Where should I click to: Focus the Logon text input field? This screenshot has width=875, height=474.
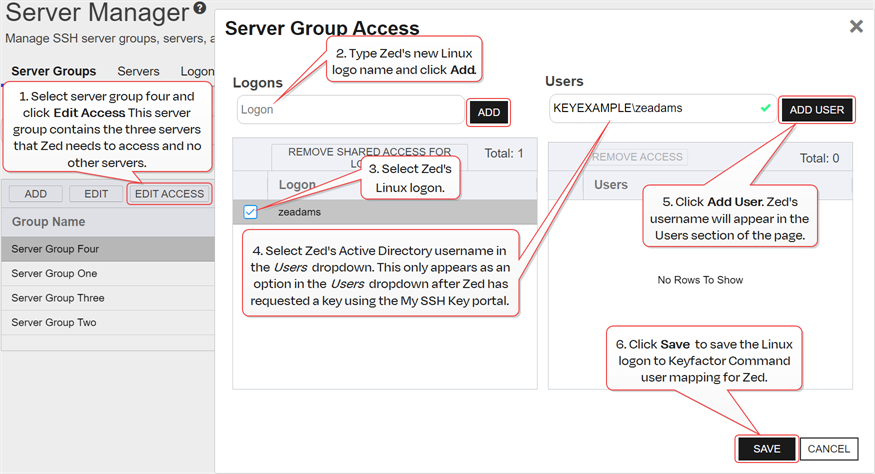coord(350,110)
